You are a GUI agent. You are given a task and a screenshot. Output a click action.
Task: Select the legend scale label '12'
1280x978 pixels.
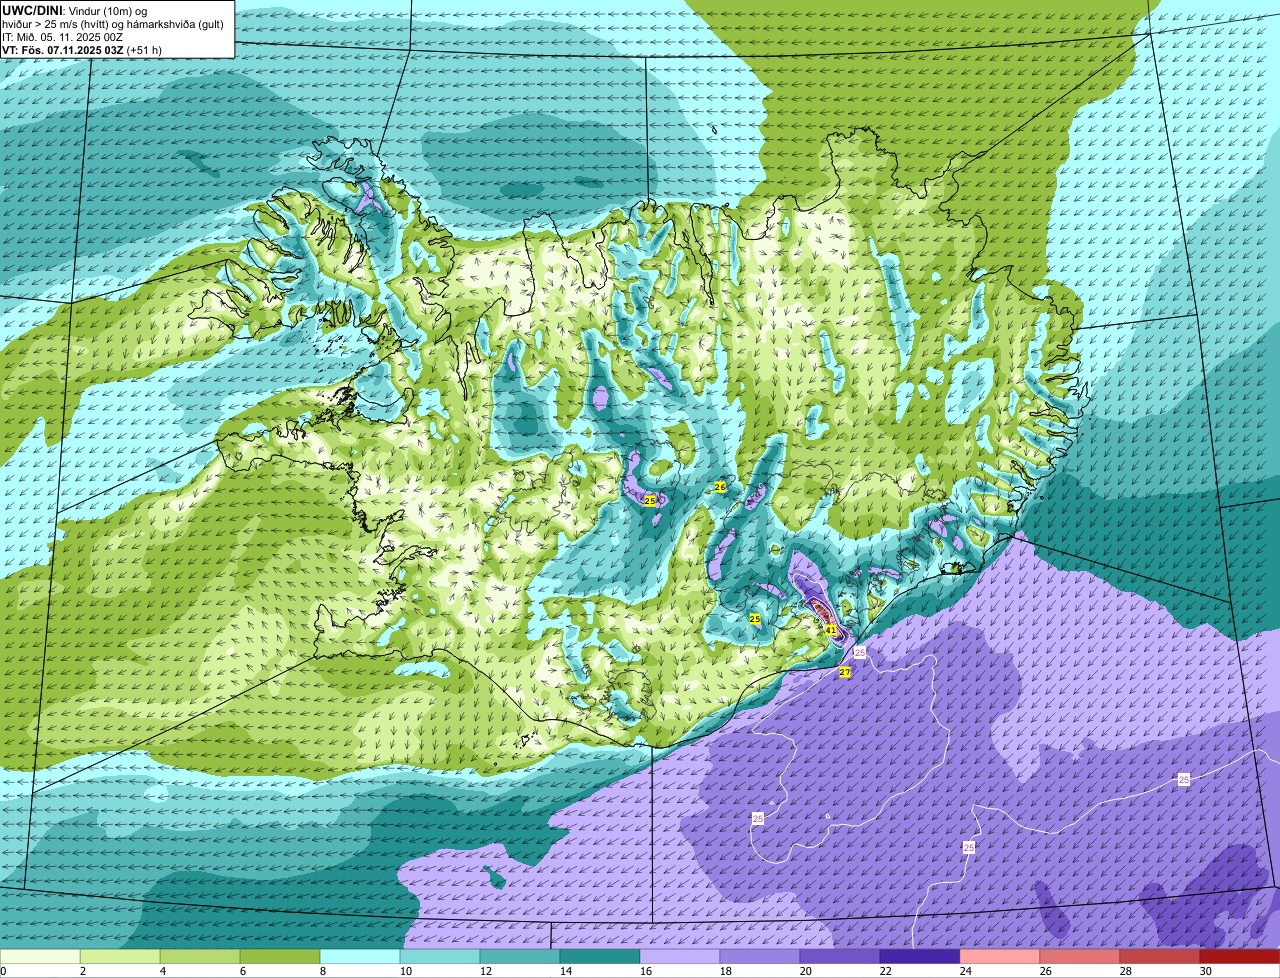point(485,971)
